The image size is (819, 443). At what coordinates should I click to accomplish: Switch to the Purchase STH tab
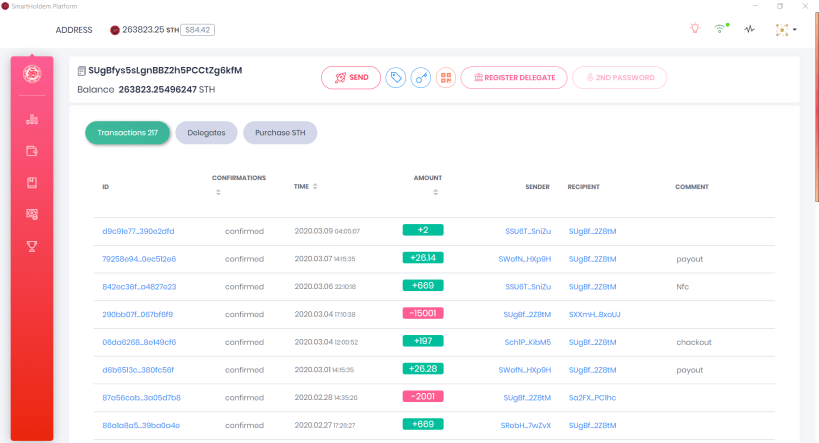280,133
